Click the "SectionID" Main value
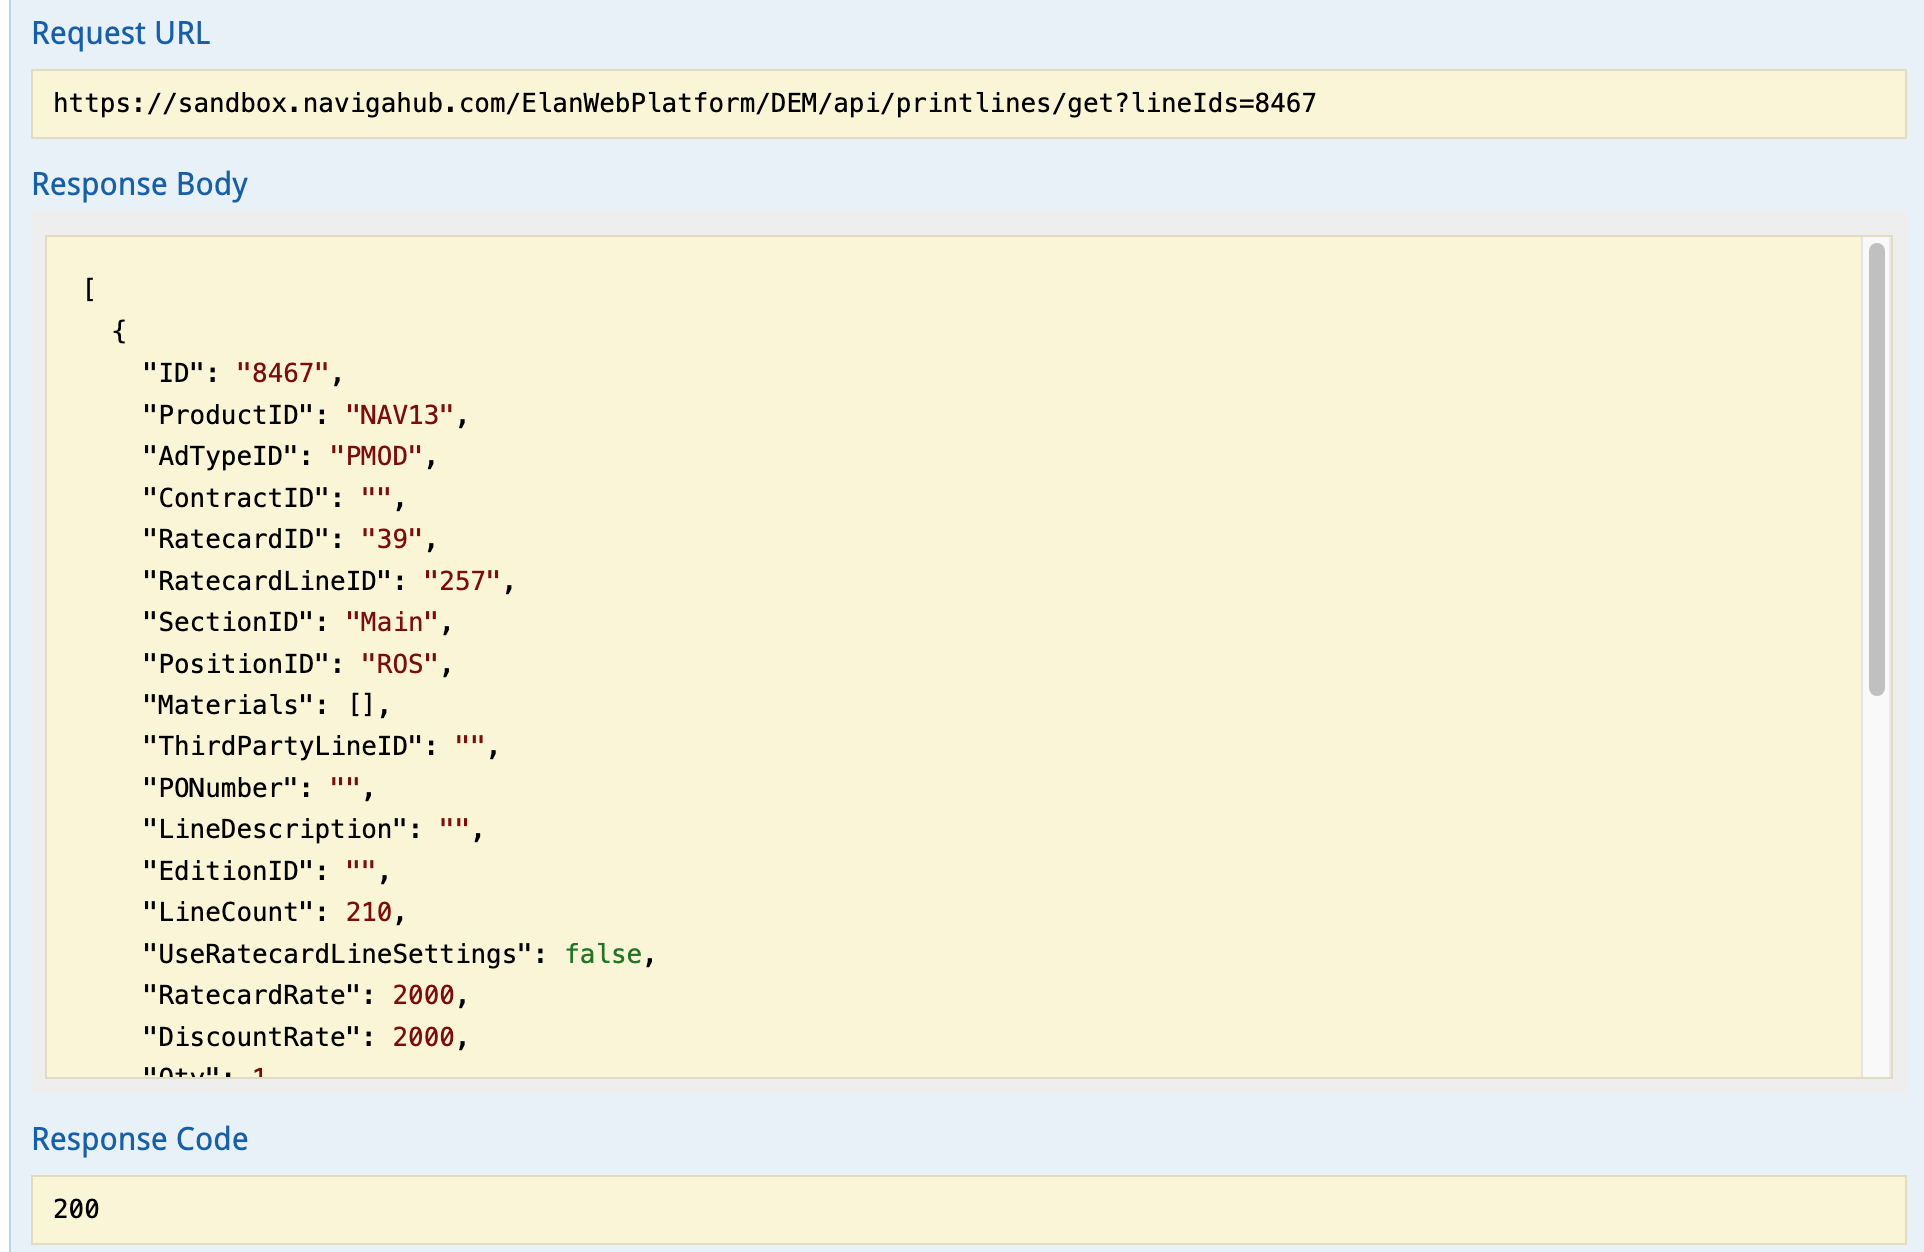The image size is (1924, 1252). coord(391,623)
